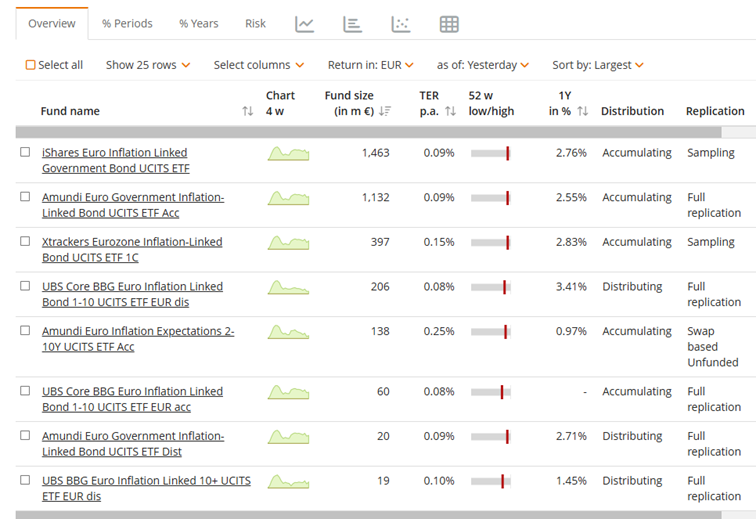Image resolution: width=756 pixels, height=519 pixels.
Task: Open the table grid view icon
Action: [x=449, y=24]
